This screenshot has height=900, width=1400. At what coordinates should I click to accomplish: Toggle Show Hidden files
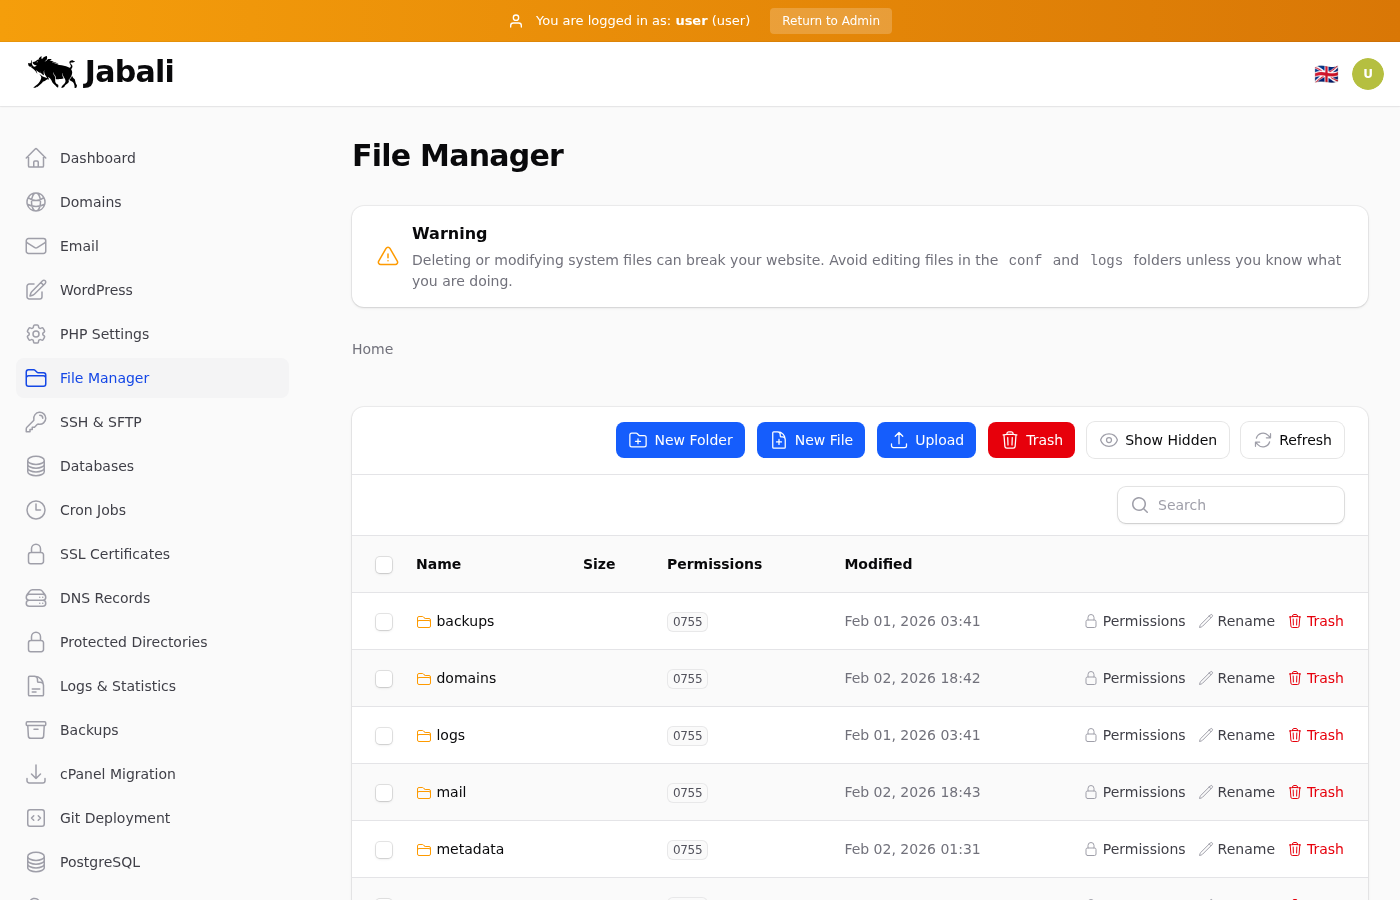1157,440
